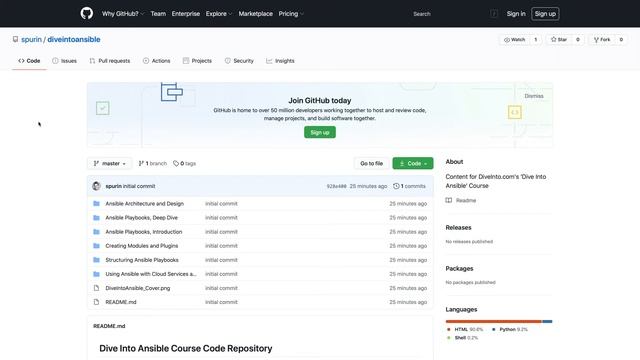Open the Ansible Architecture and Design folder
640x360 pixels.
[144, 204]
